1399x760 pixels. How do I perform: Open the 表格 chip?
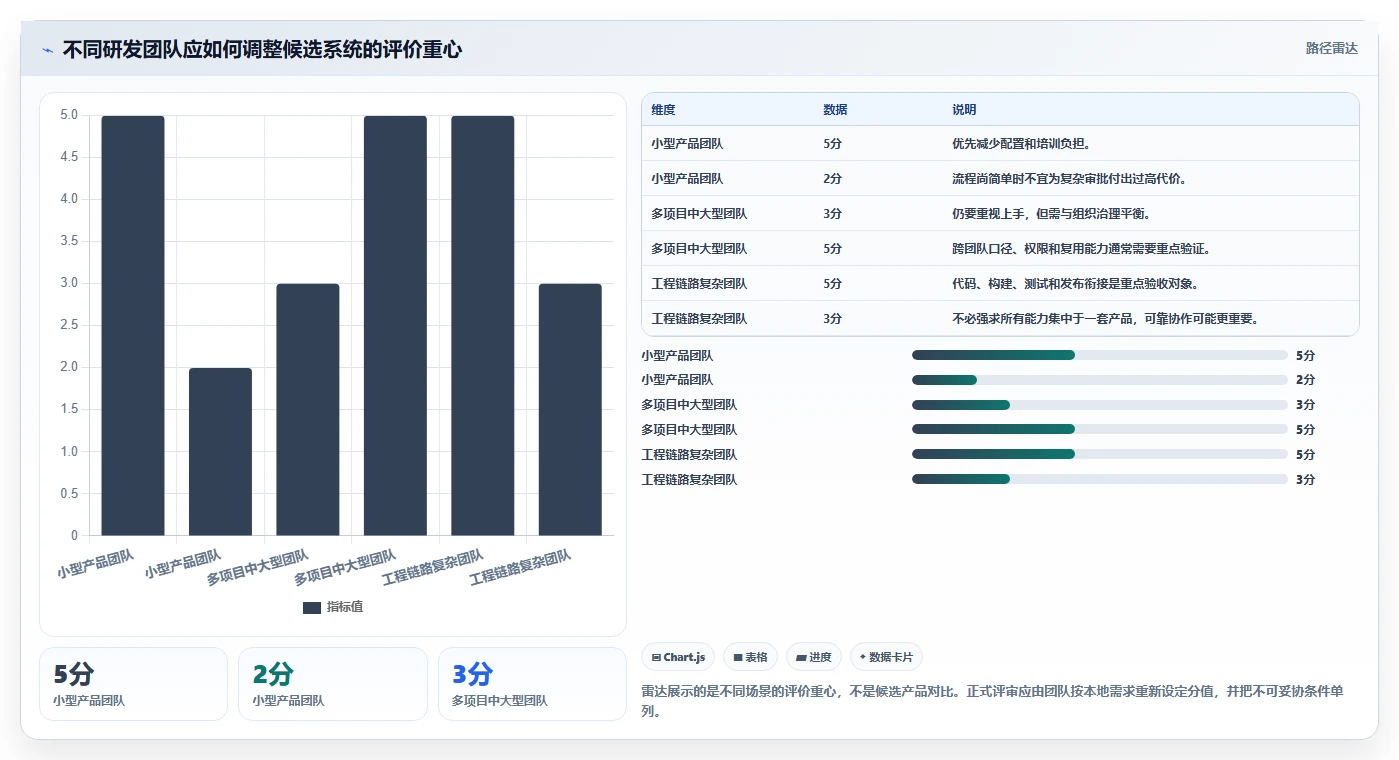(750, 657)
